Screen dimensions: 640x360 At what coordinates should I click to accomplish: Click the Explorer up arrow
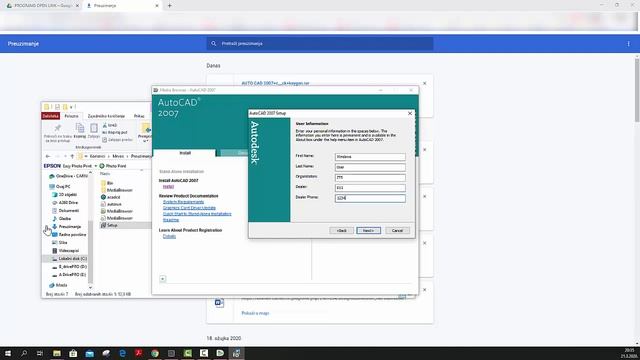pos(72,156)
